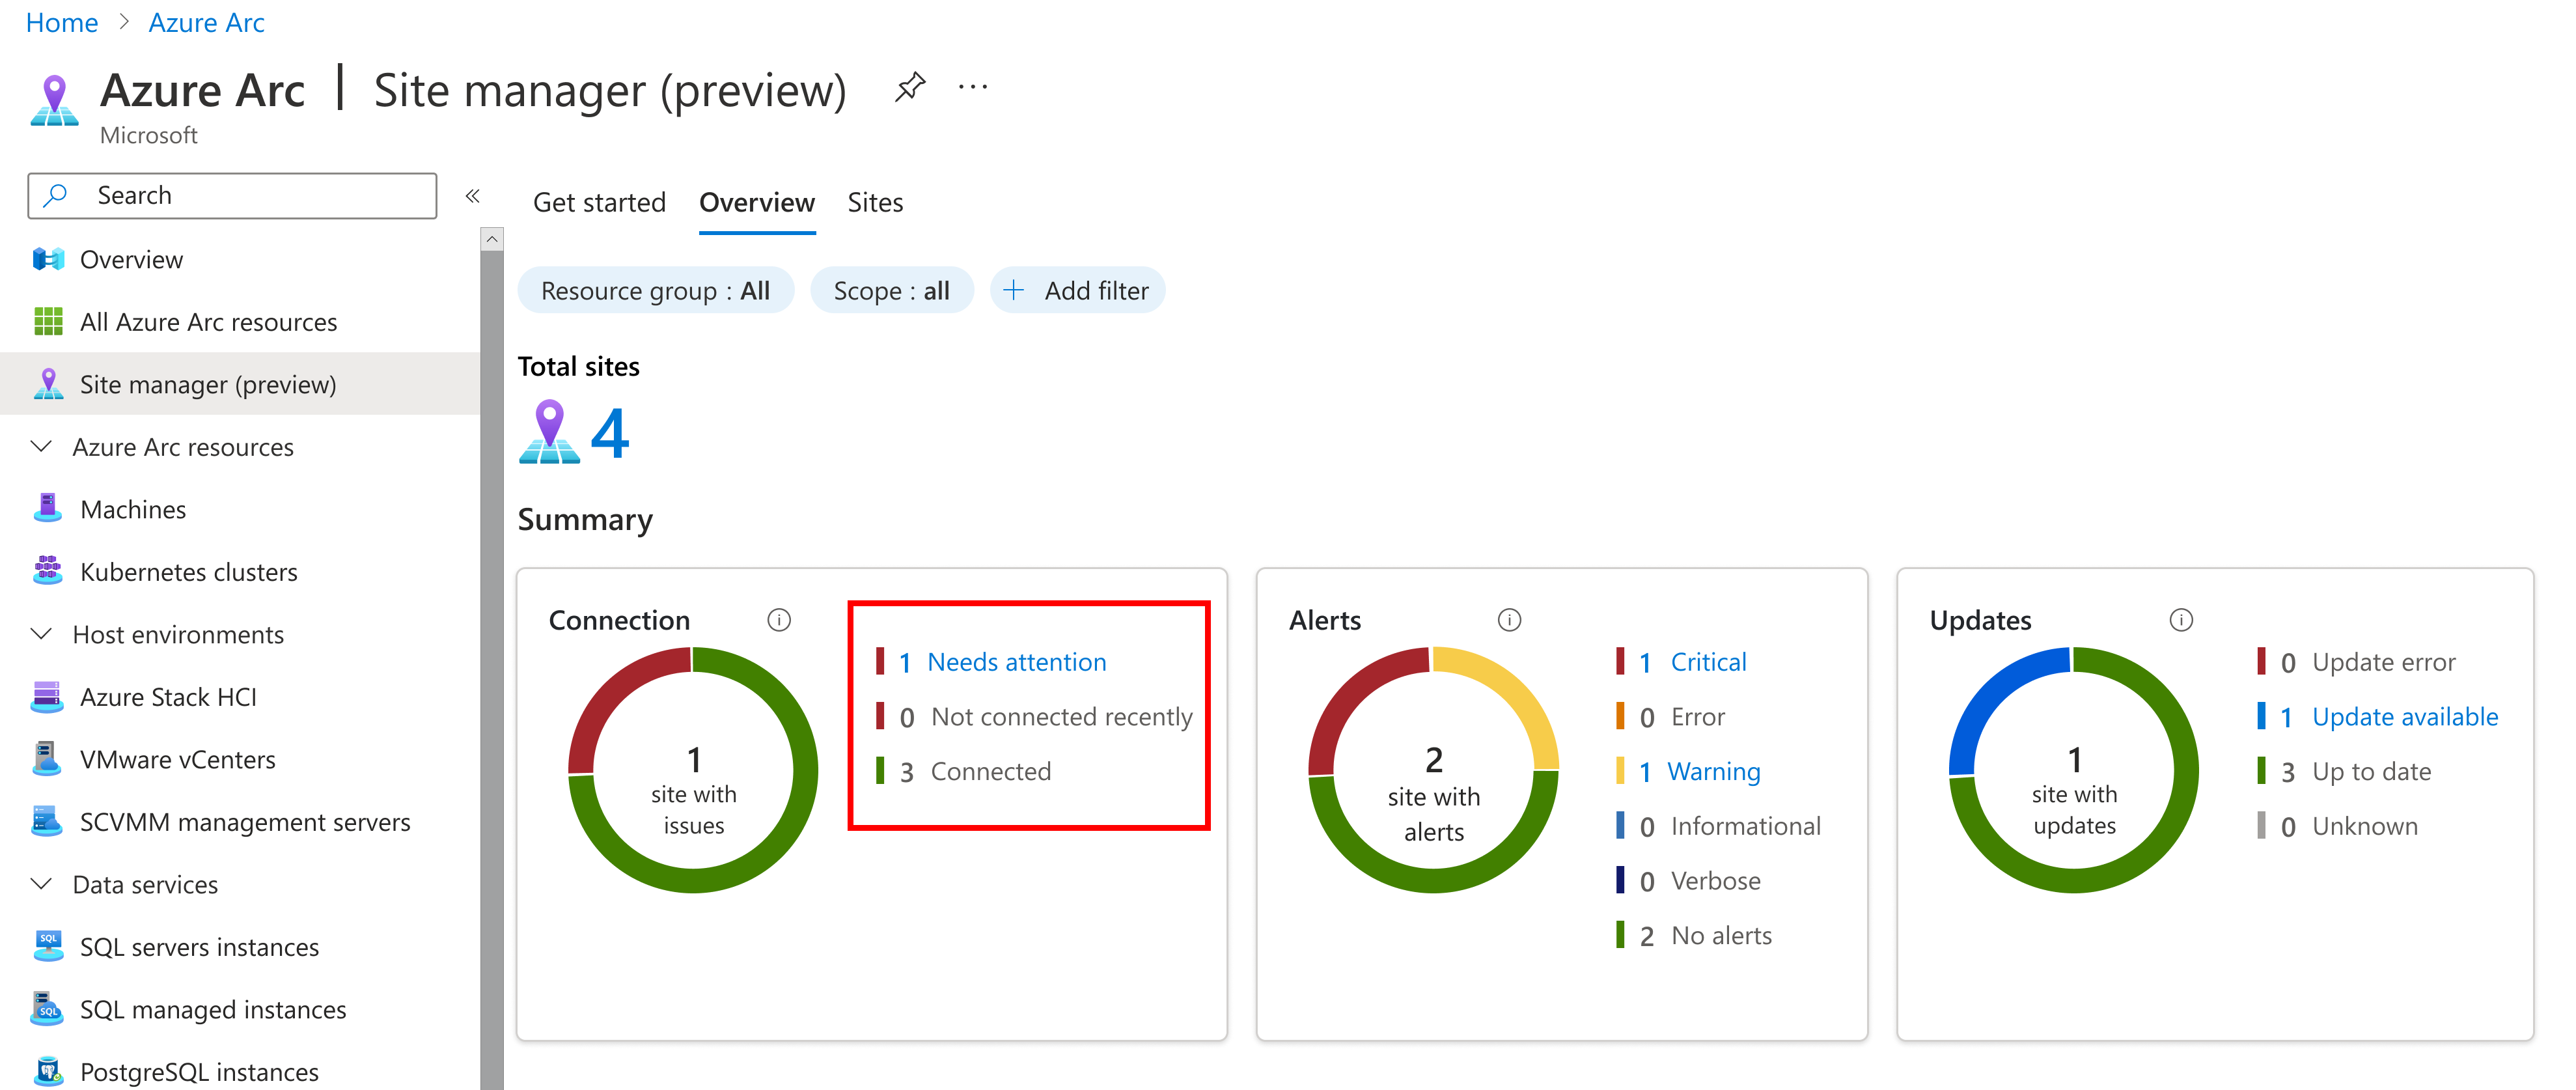Open the Resource group filter

(x=656, y=290)
